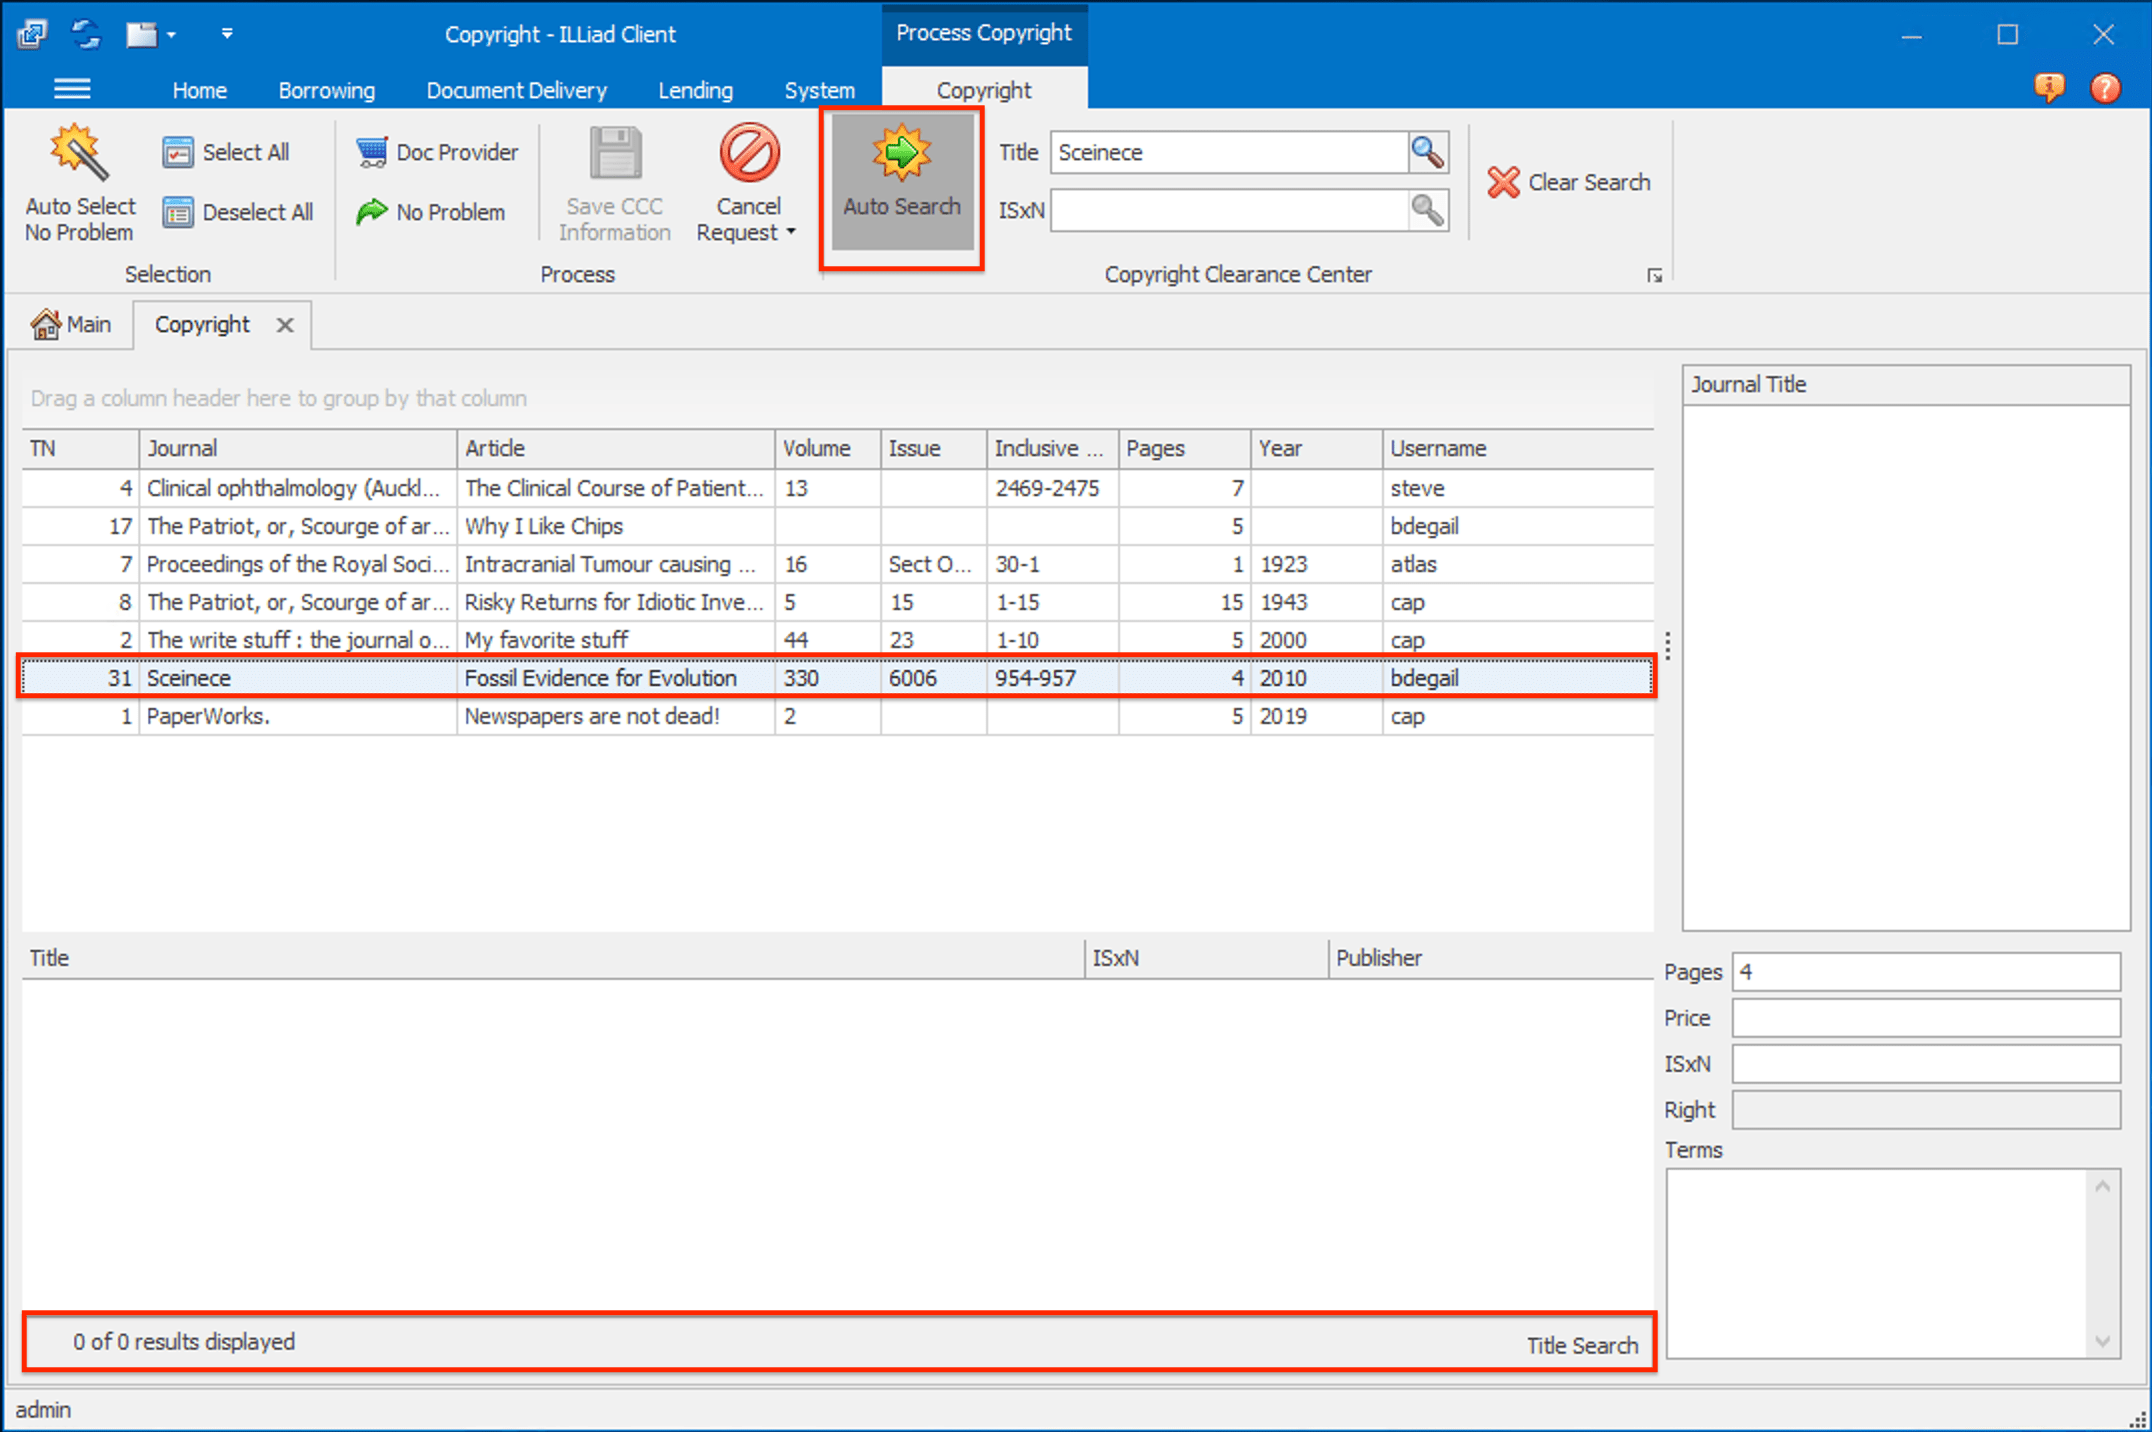Screen dimensions: 2152x1432
Task: Click in the Price input field
Action: tap(1925, 1018)
